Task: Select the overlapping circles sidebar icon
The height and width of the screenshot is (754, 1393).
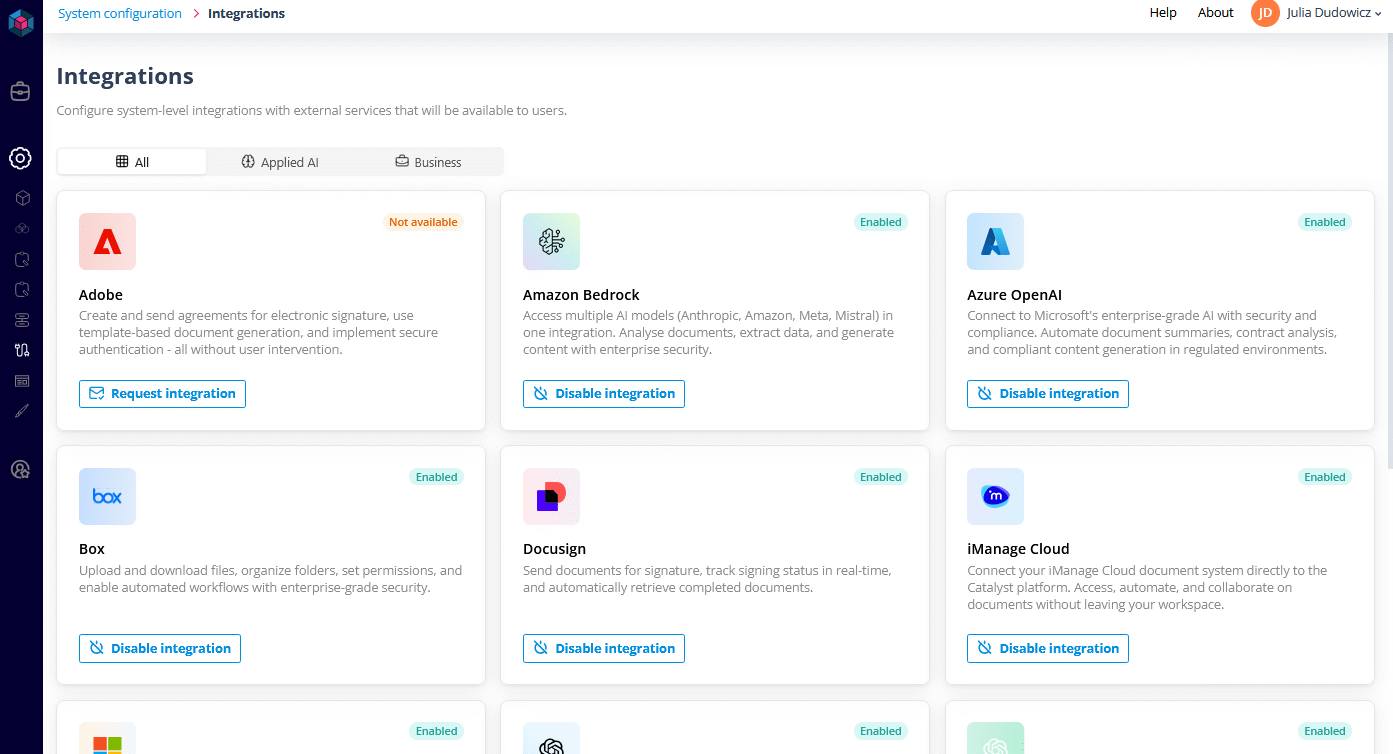Action: tap(22, 228)
